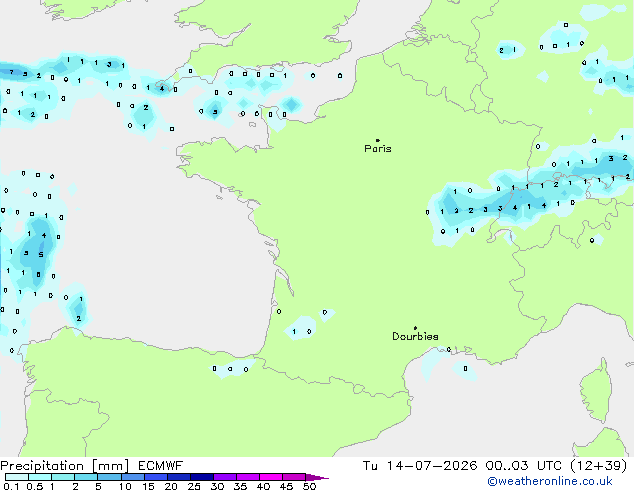The width and height of the screenshot is (634, 490).
Task: Click the '25' legend value
Action: tap(194, 486)
